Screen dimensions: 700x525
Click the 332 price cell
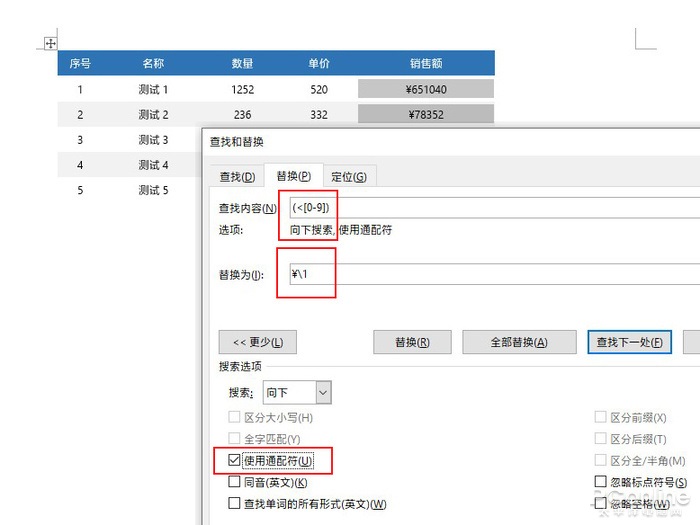tap(319, 115)
